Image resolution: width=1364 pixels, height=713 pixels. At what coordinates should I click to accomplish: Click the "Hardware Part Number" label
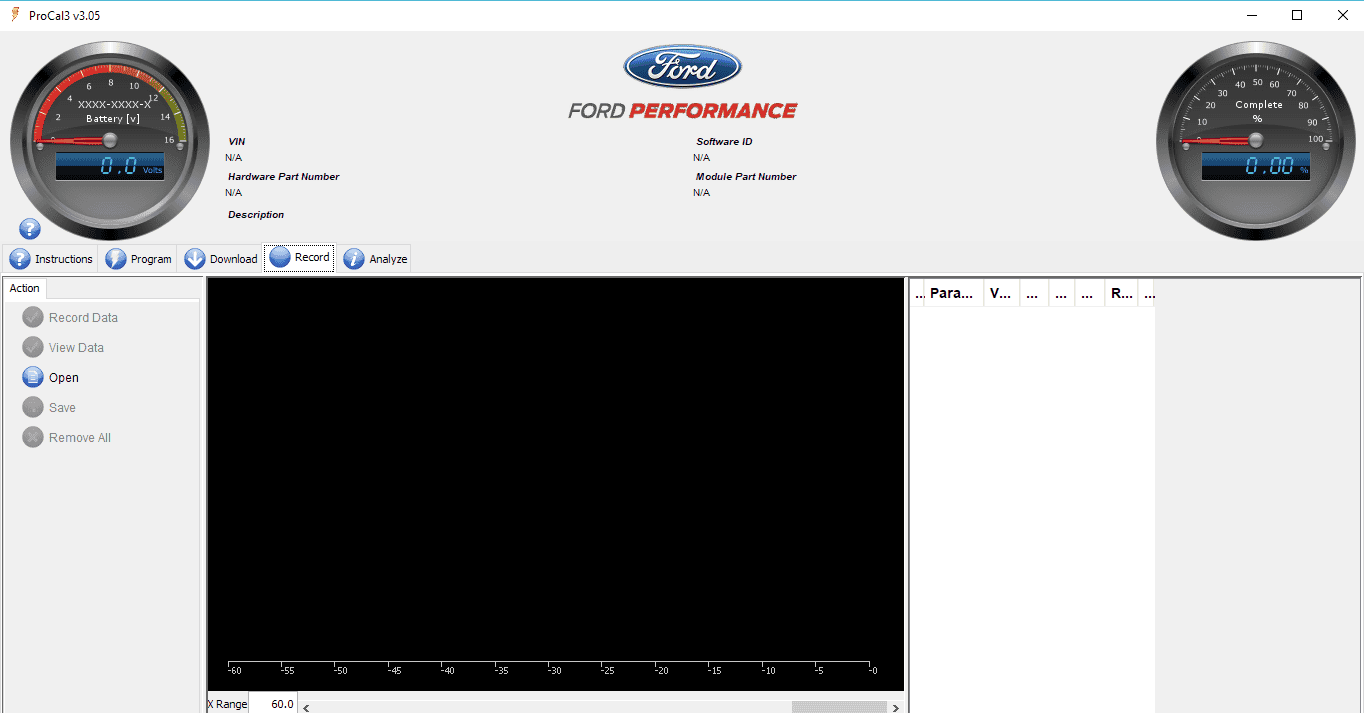(284, 177)
